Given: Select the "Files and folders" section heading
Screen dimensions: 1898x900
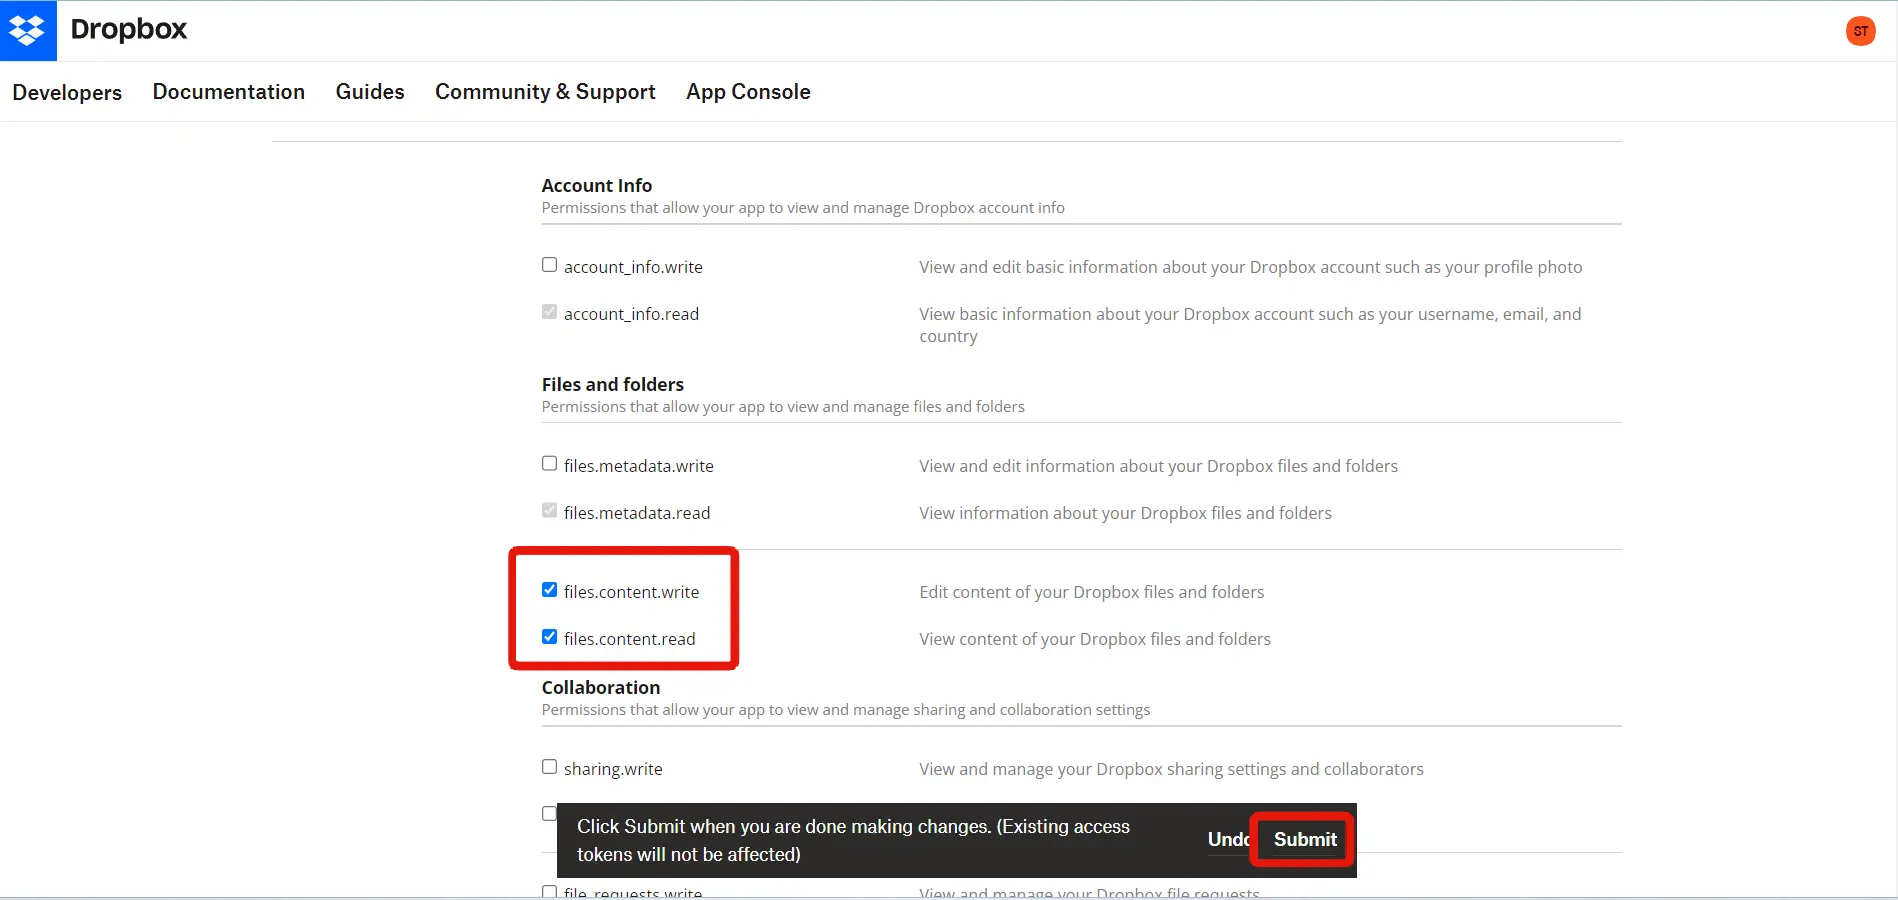Looking at the screenshot, I should (613, 385).
